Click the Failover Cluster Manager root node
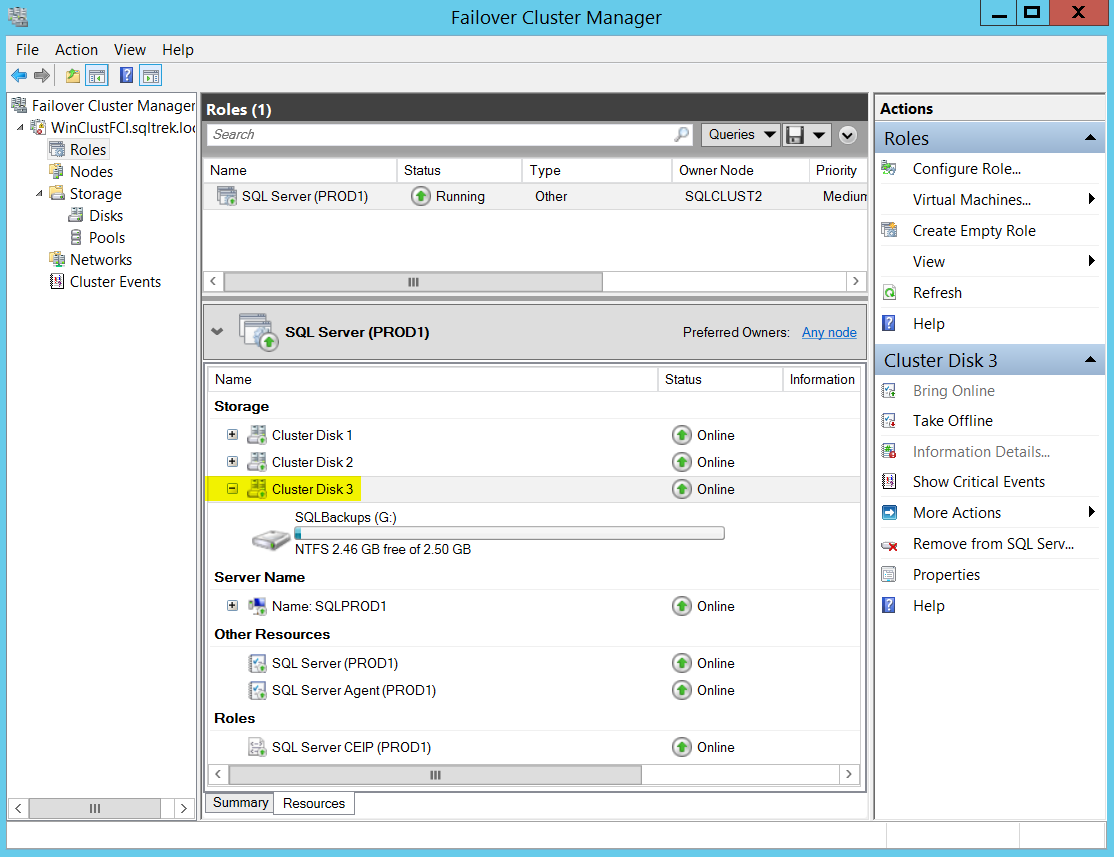 (x=113, y=106)
